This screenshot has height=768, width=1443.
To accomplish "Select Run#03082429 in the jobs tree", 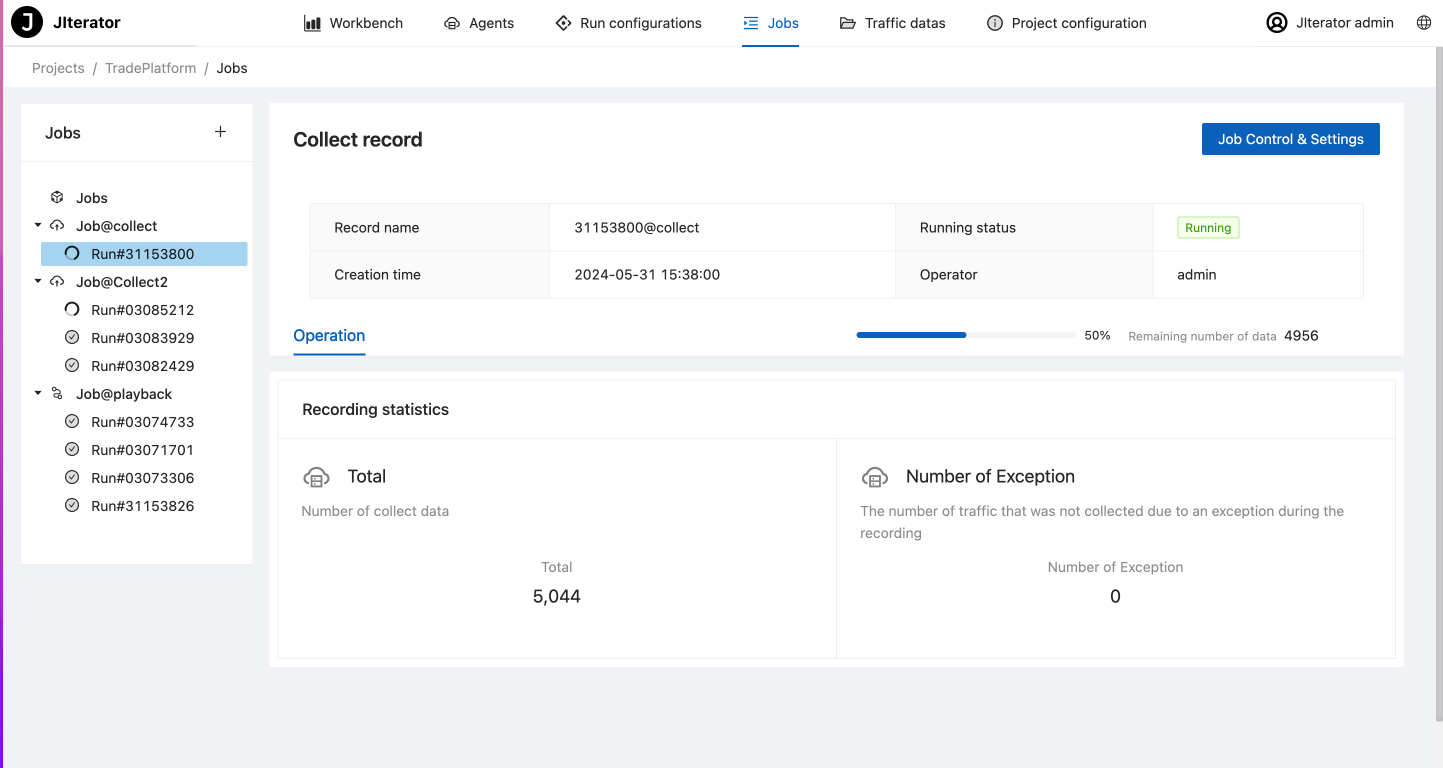I will point(143,366).
